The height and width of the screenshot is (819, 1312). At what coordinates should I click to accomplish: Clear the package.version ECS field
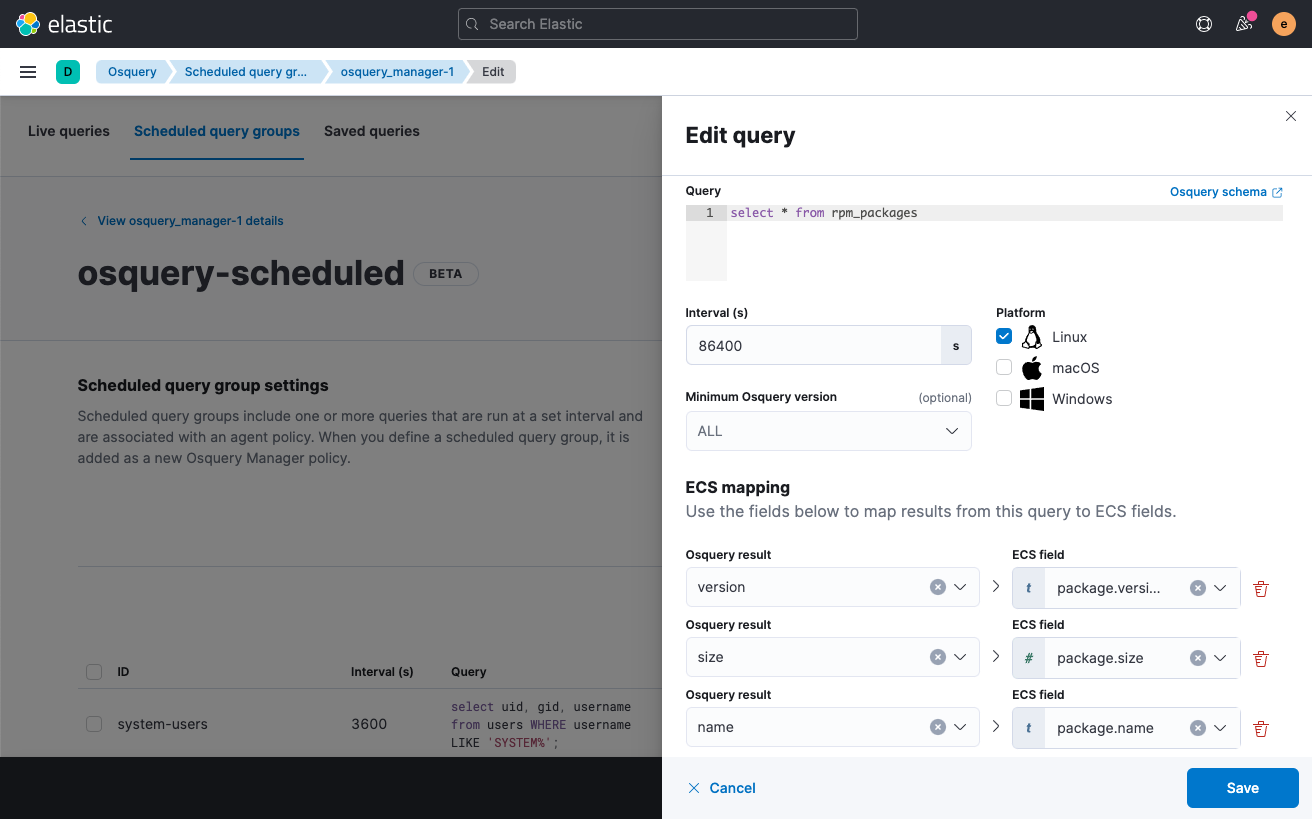(x=1198, y=588)
